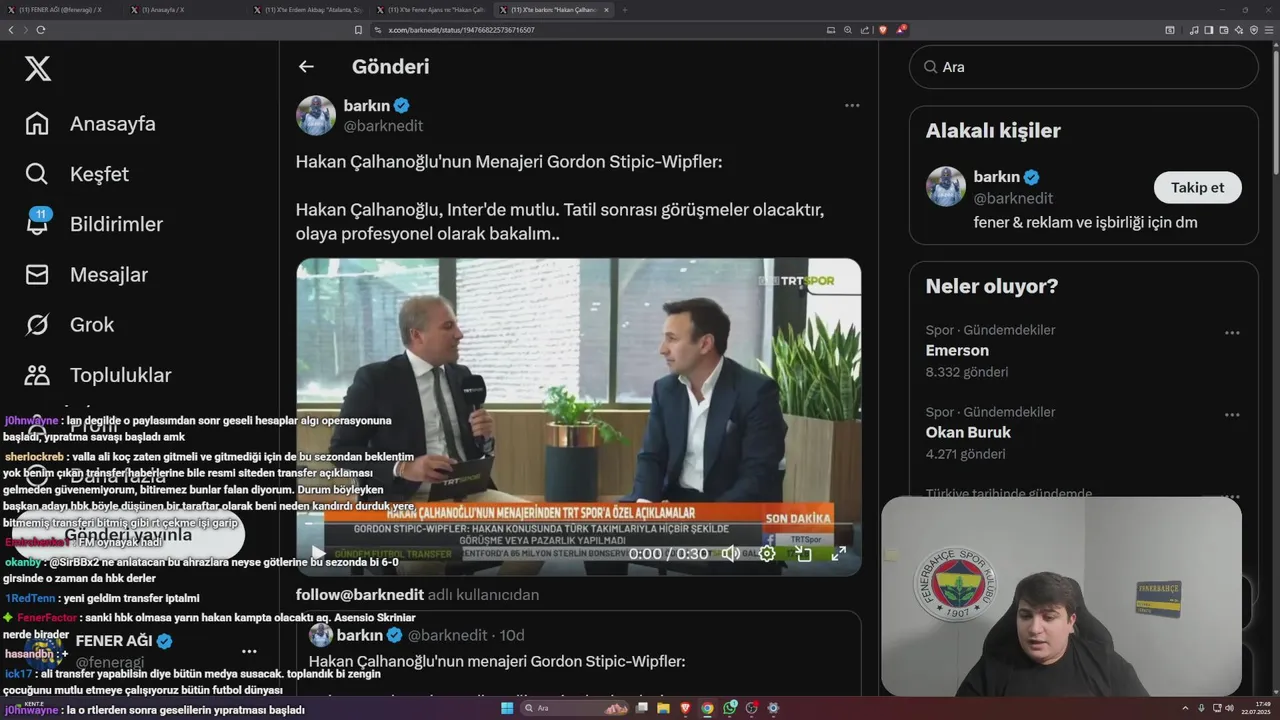Open the quoted barkın post
1280x720 pixels.
(x=578, y=653)
